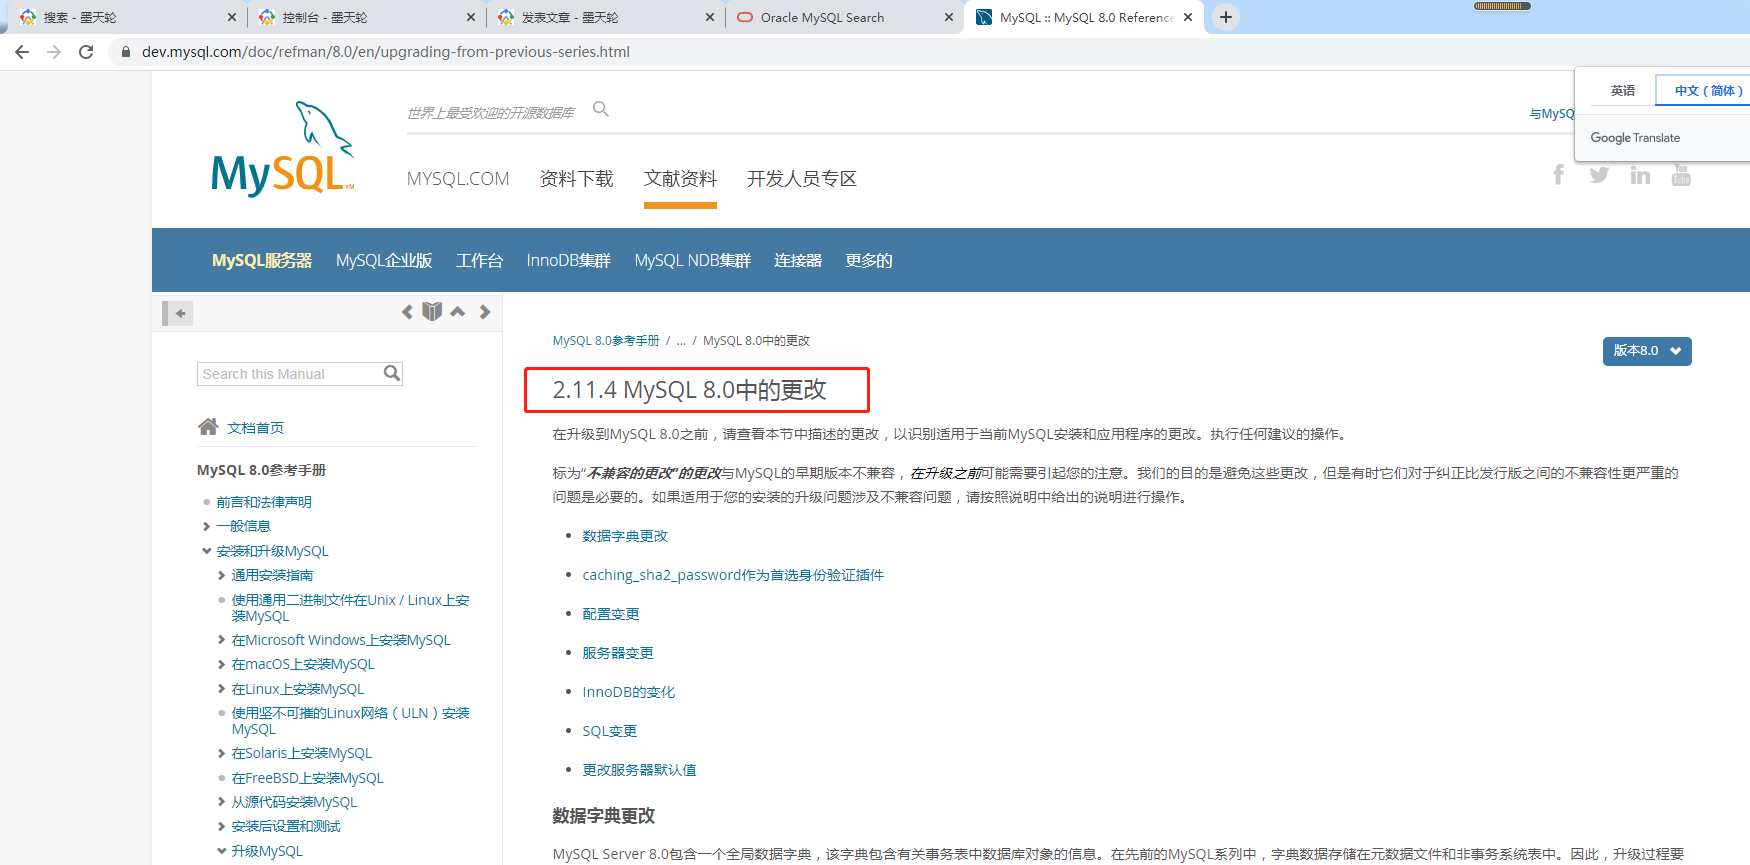Open MySQL Facebook page icon
Viewport: 1750px width, 865px height.
click(1558, 175)
